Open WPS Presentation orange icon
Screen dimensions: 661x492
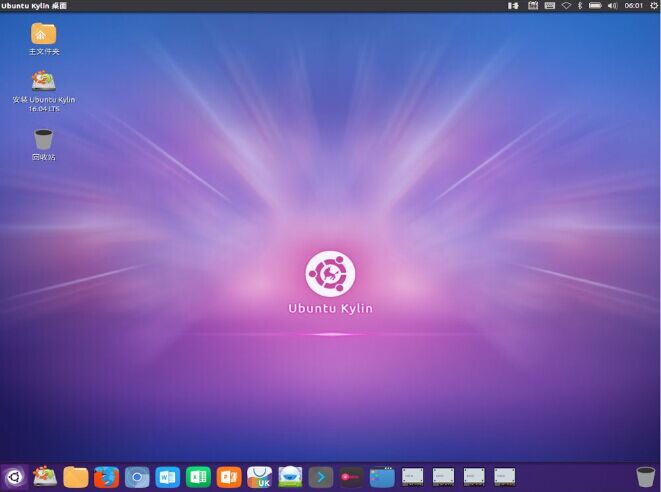click(229, 477)
